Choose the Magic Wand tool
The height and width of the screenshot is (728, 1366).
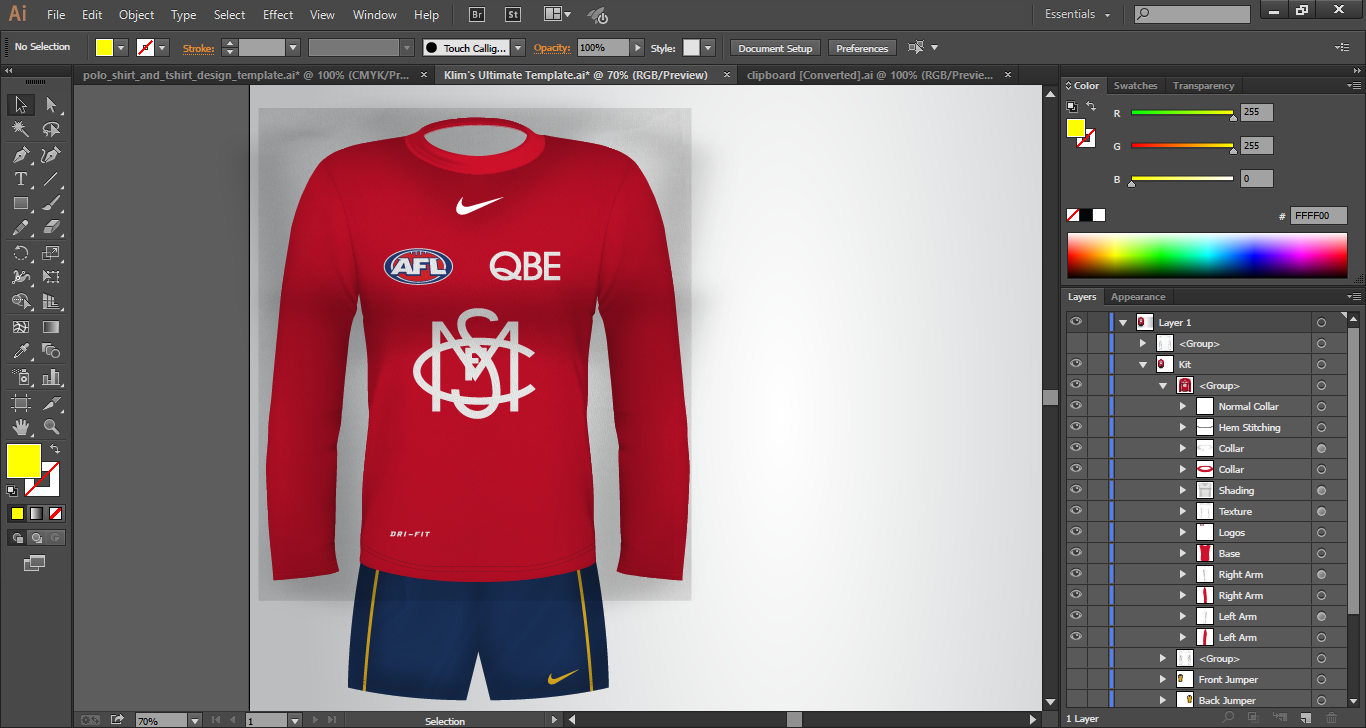point(20,130)
